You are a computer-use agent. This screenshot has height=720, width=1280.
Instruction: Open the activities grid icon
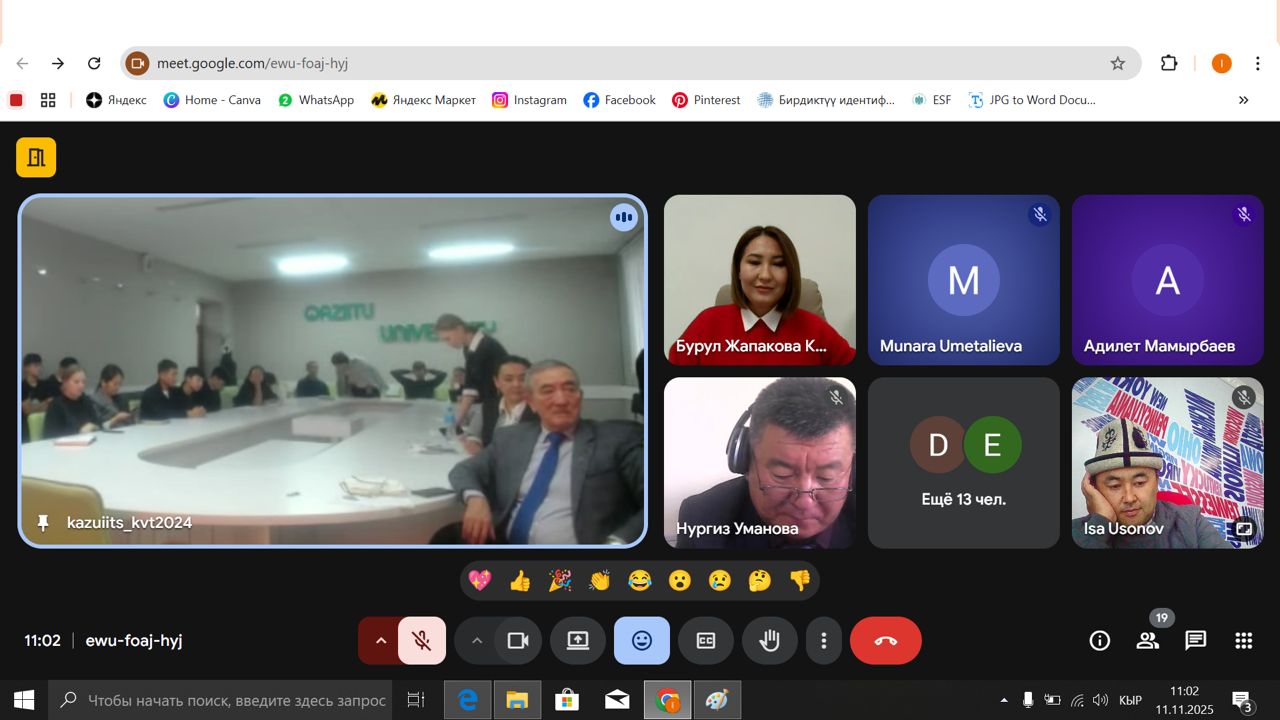[x=1243, y=641]
